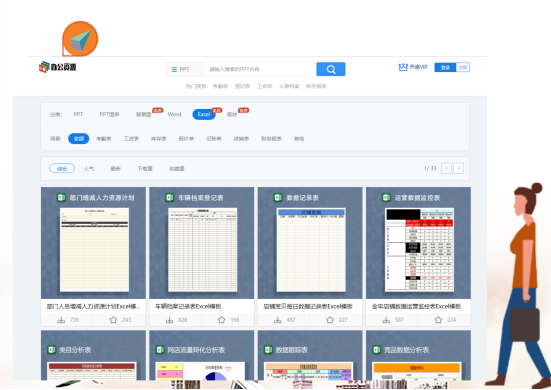Filter scene by 进销表

click(x=241, y=139)
